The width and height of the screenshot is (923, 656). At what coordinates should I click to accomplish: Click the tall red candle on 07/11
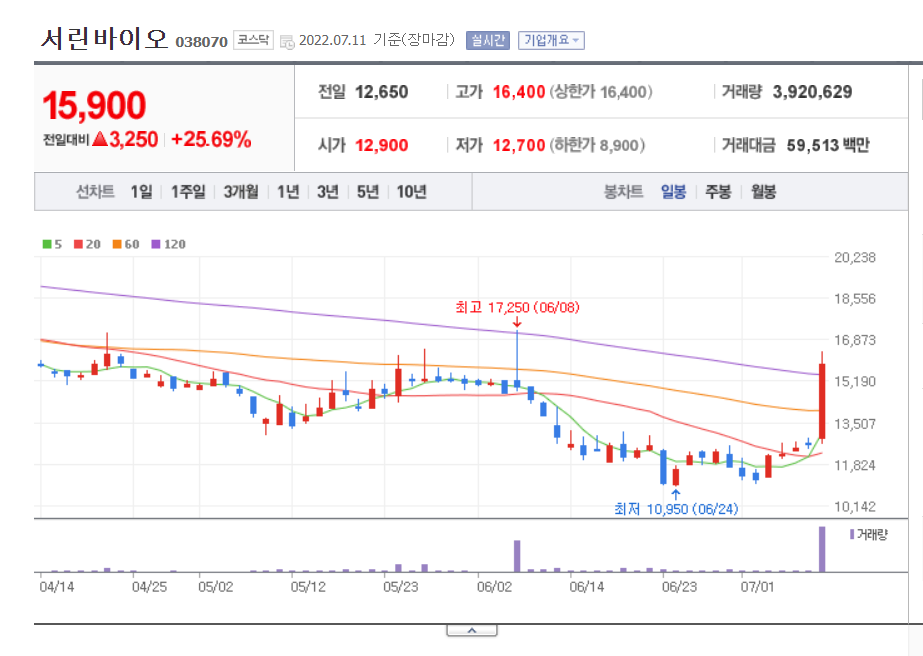click(x=822, y=401)
